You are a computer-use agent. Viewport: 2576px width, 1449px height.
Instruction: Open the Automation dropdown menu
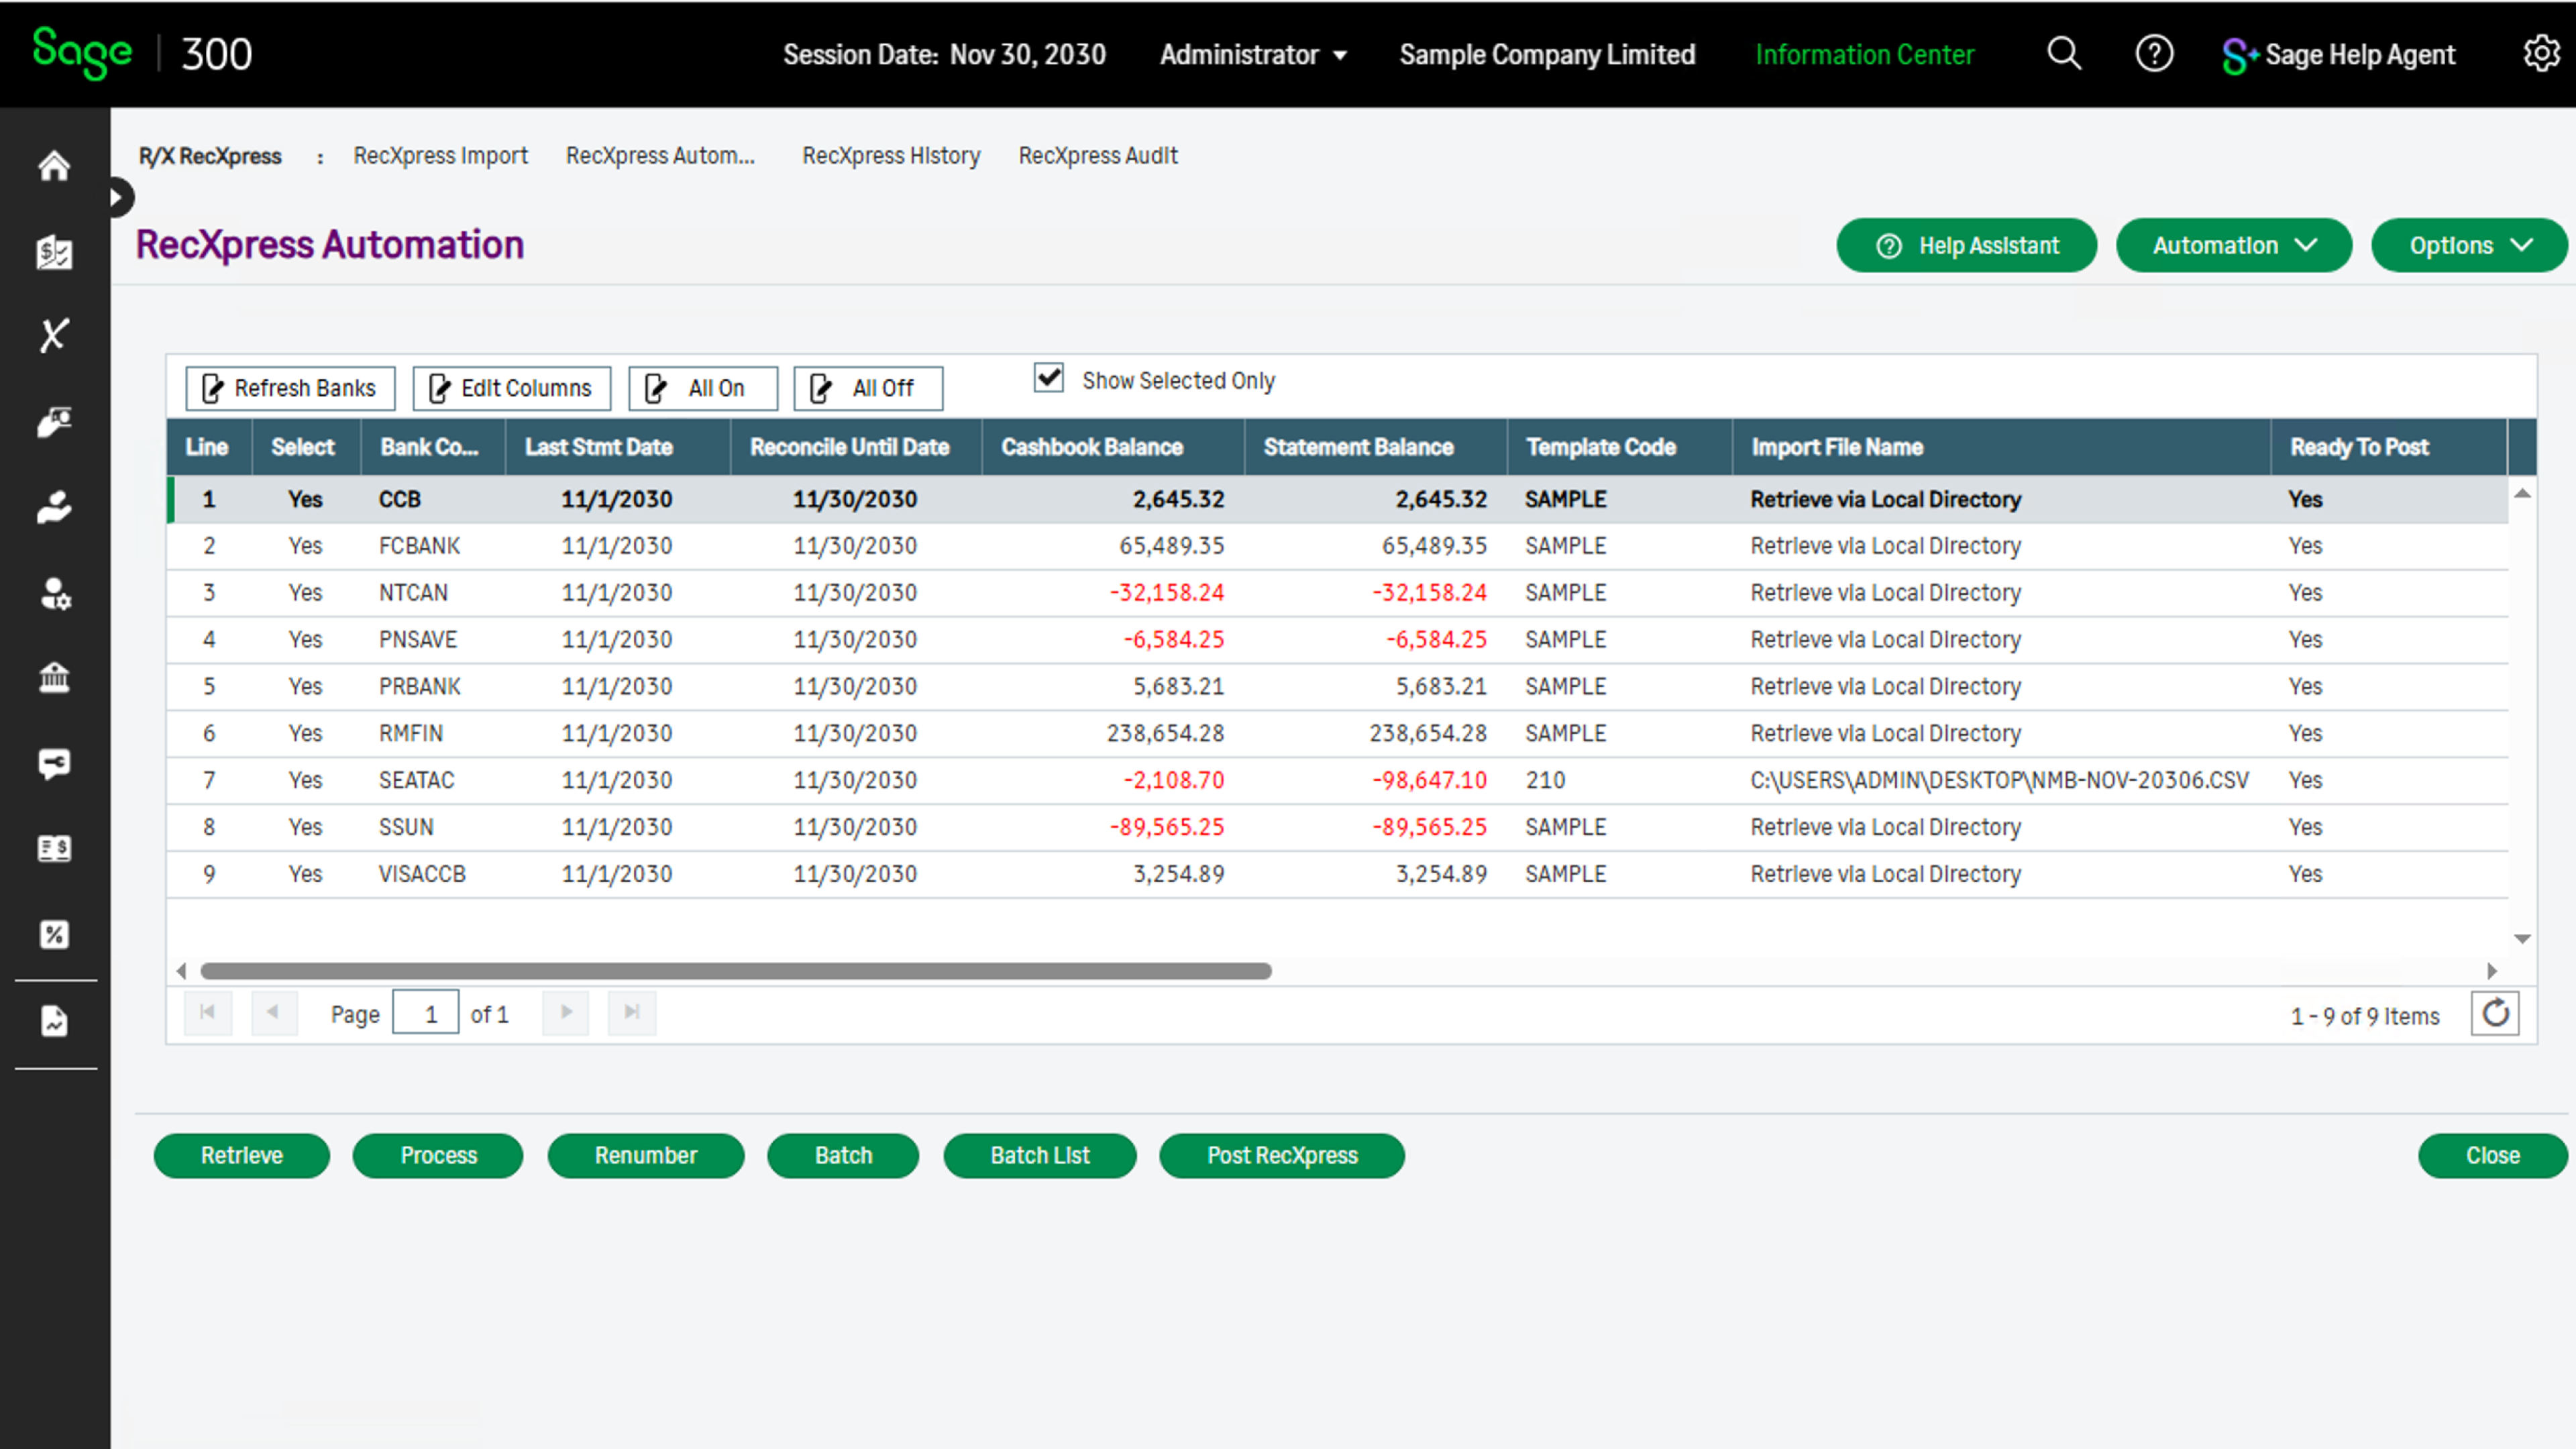2234,246
